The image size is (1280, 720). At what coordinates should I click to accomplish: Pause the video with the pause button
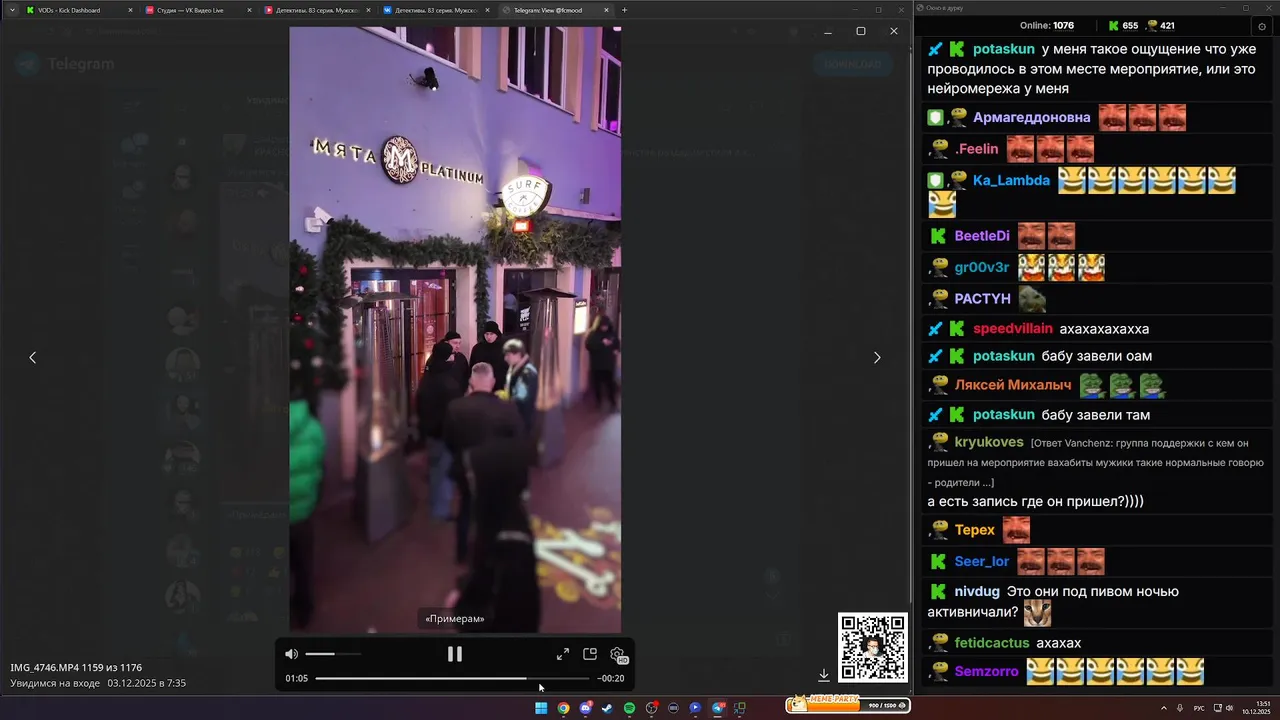pos(455,654)
